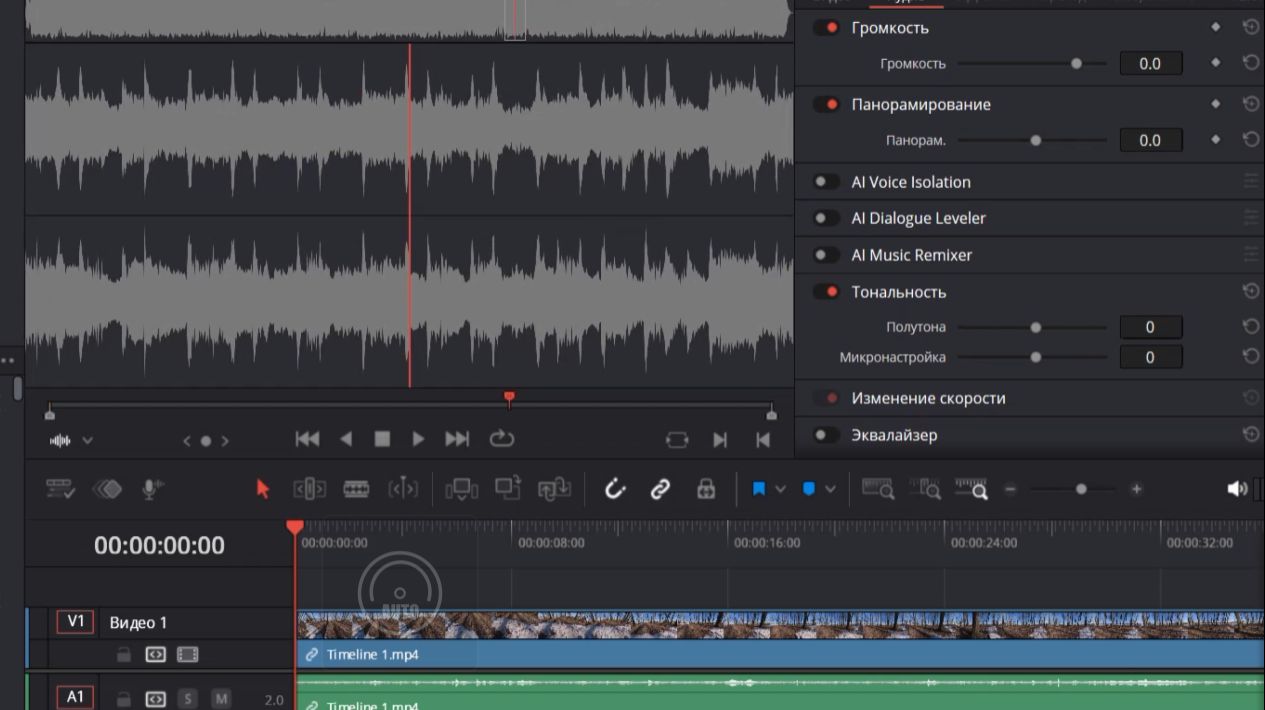Click the full extent zoom icon
1265x710 pixels.
point(878,489)
